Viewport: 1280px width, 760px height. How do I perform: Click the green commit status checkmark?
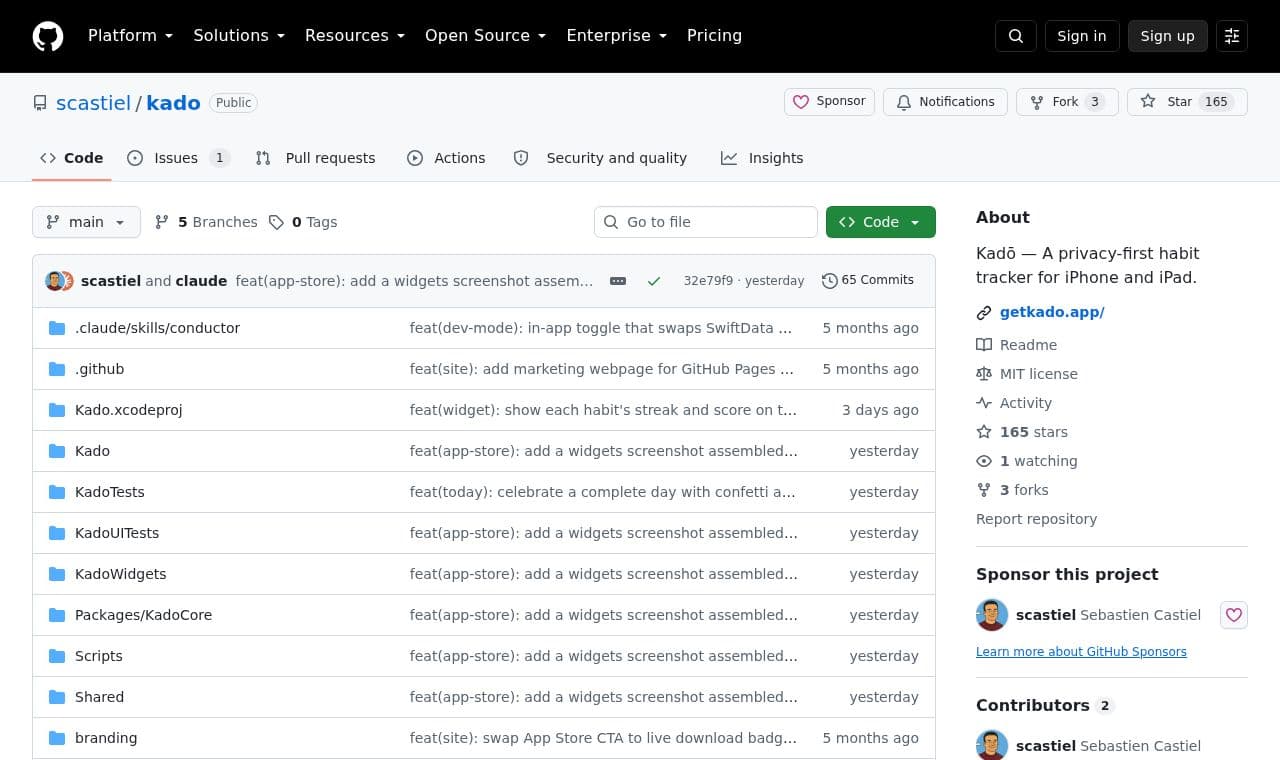654,281
